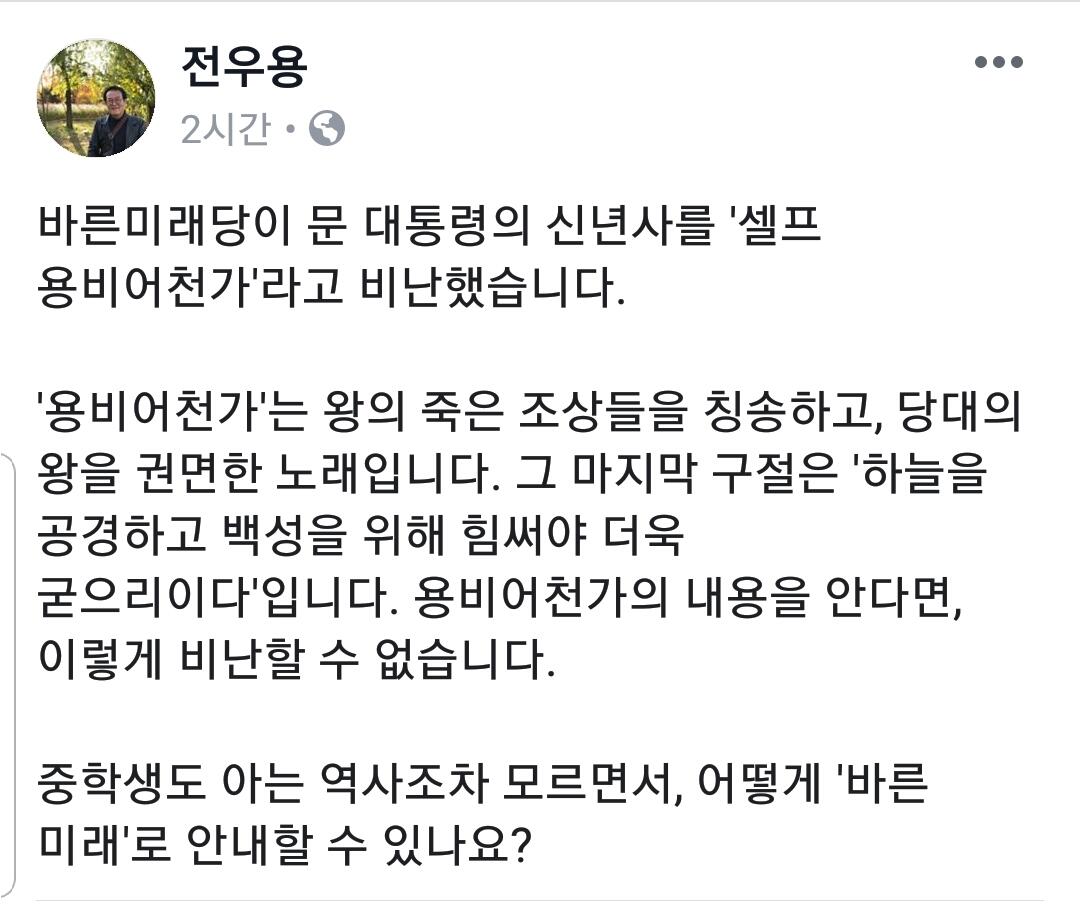Image resolution: width=1080 pixels, height=921 pixels.
Task: Open the three-dot post options menu
Action: coord(1000,62)
